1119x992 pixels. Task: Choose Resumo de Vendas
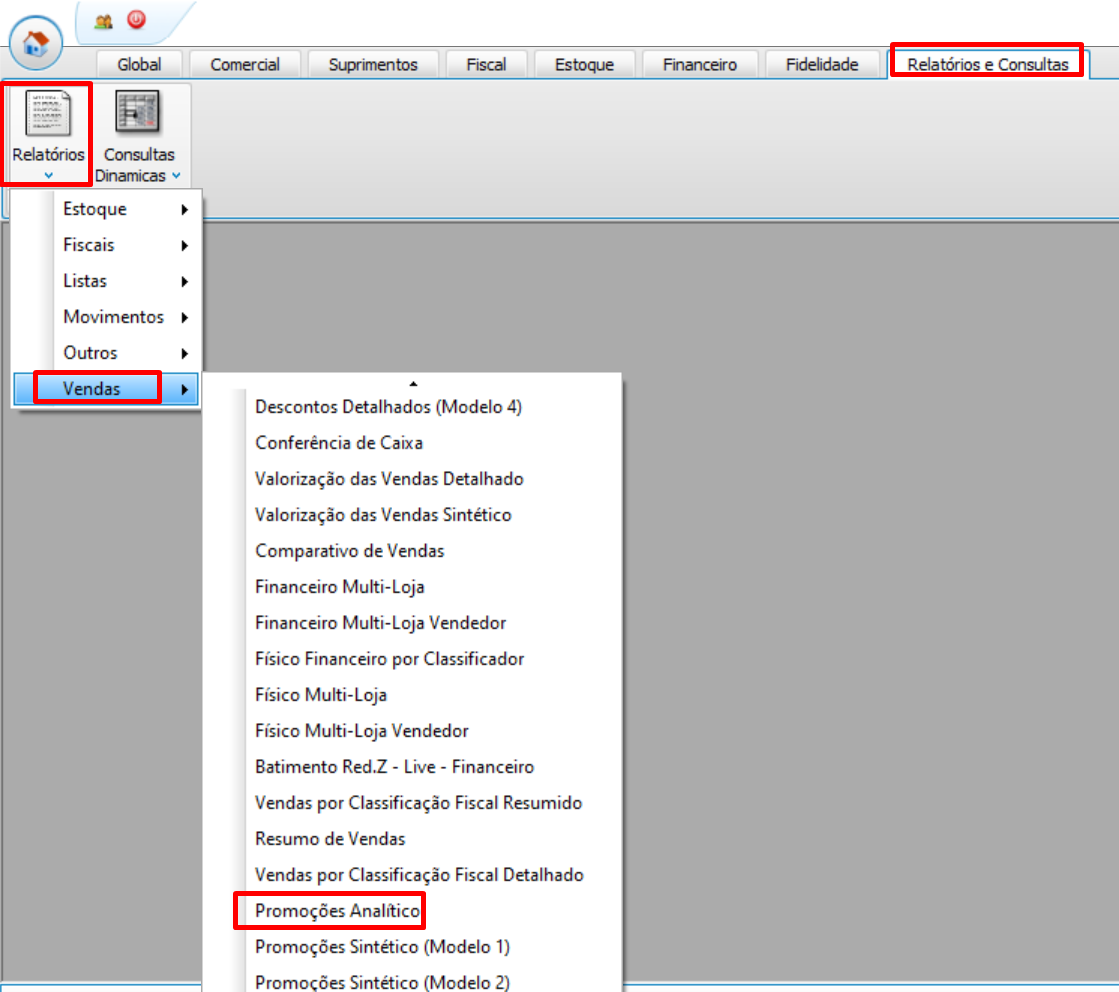pyautogui.click(x=330, y=839)
